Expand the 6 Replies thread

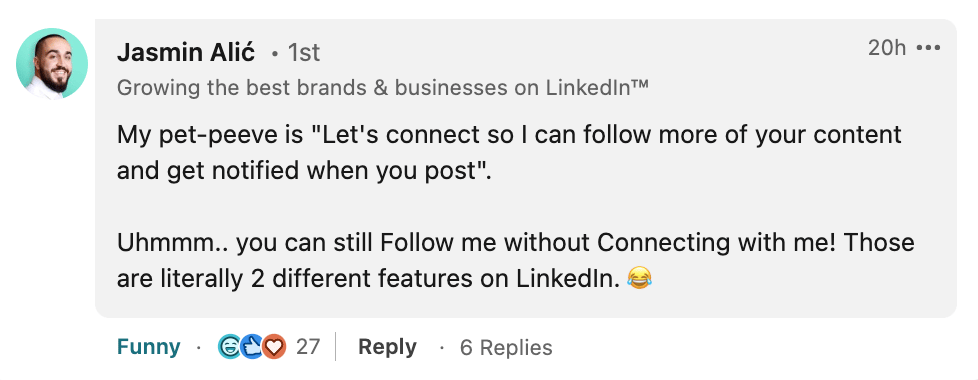coord(506,348)
